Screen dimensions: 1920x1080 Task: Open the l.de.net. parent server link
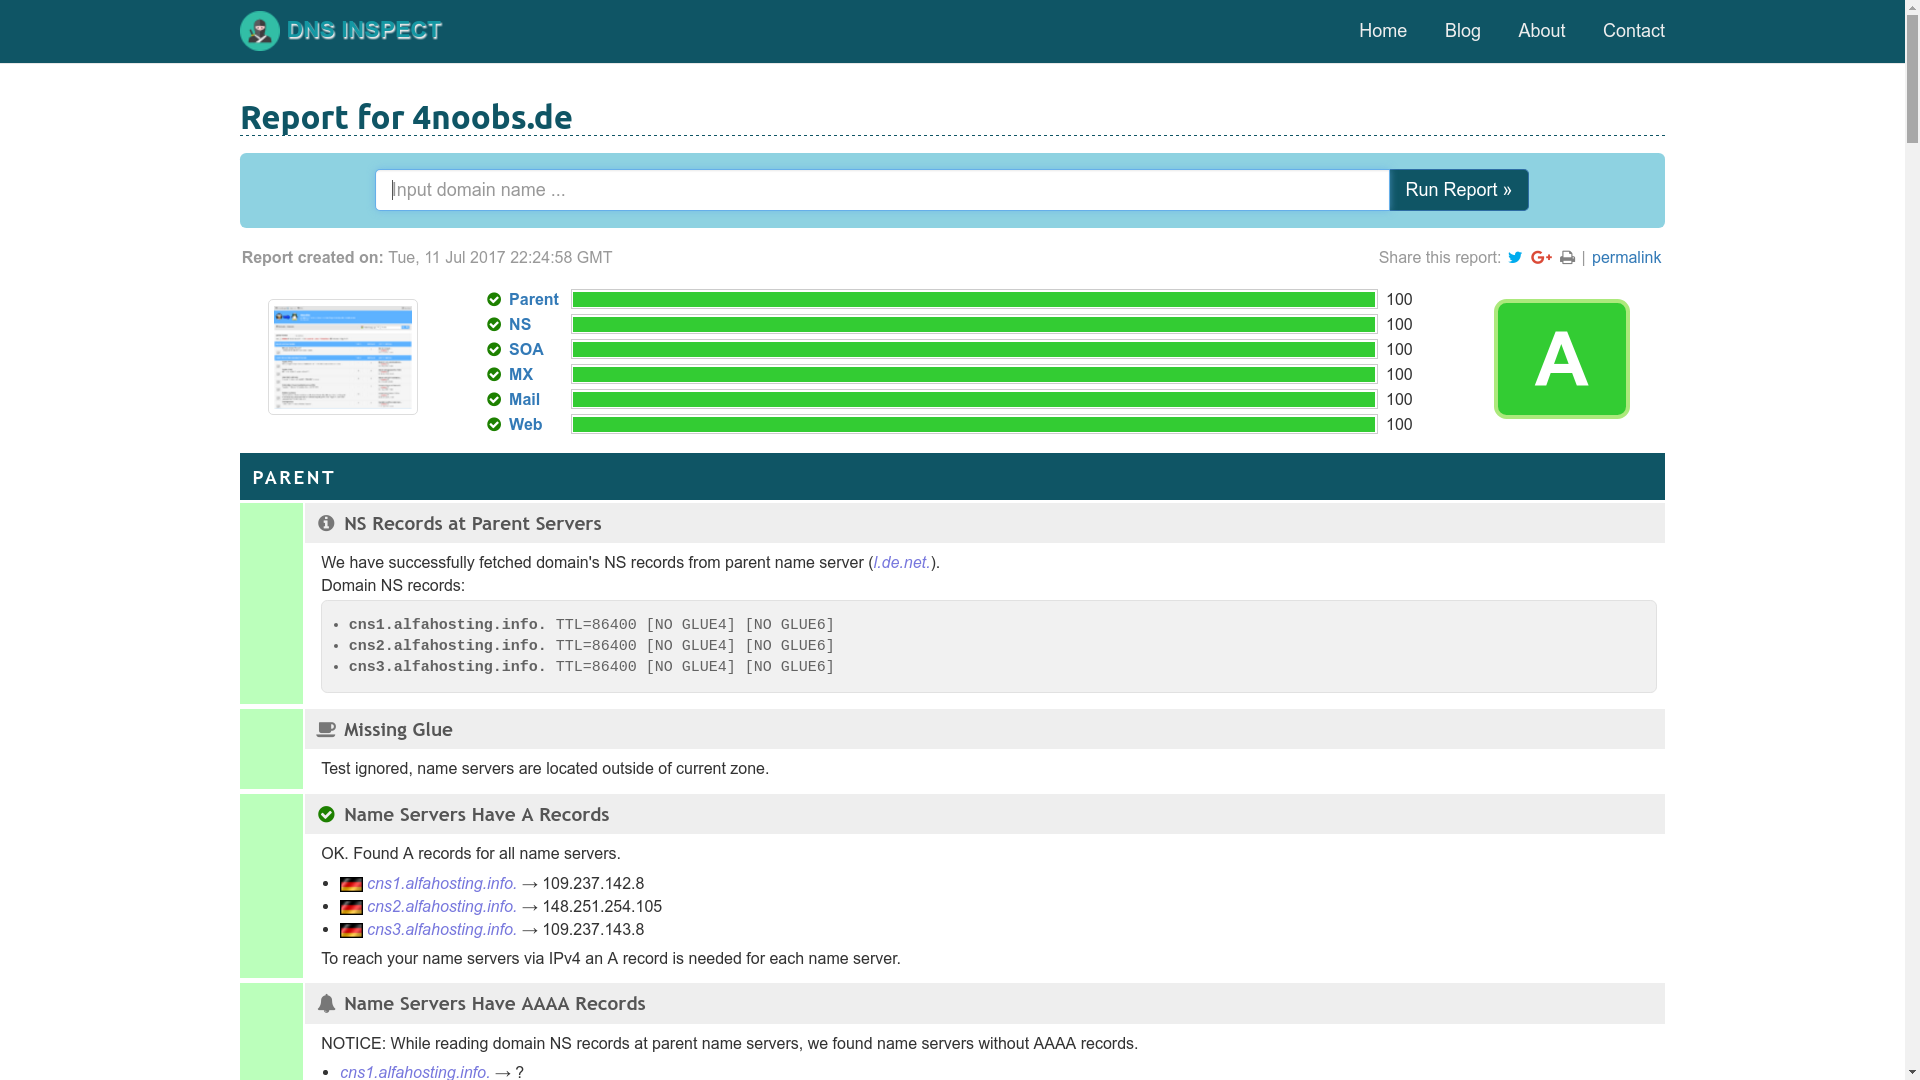[902, 563]
